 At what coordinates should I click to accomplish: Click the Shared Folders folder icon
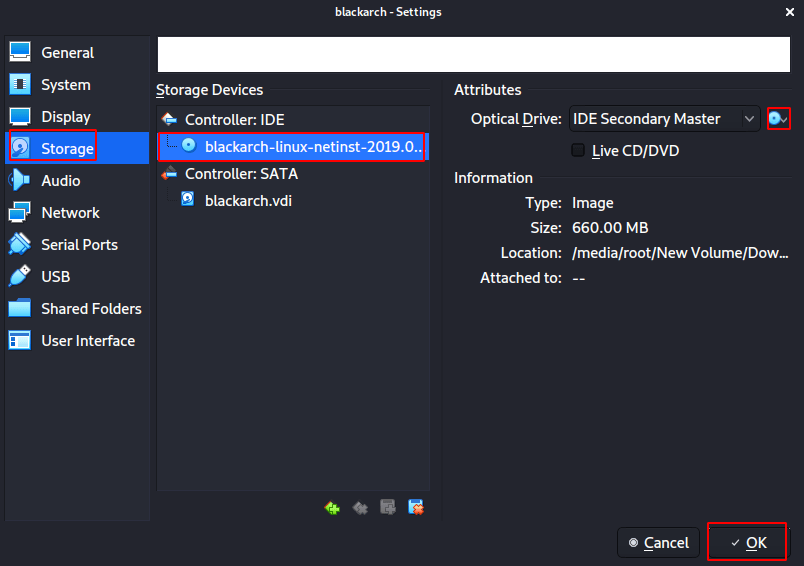(19, 308)
